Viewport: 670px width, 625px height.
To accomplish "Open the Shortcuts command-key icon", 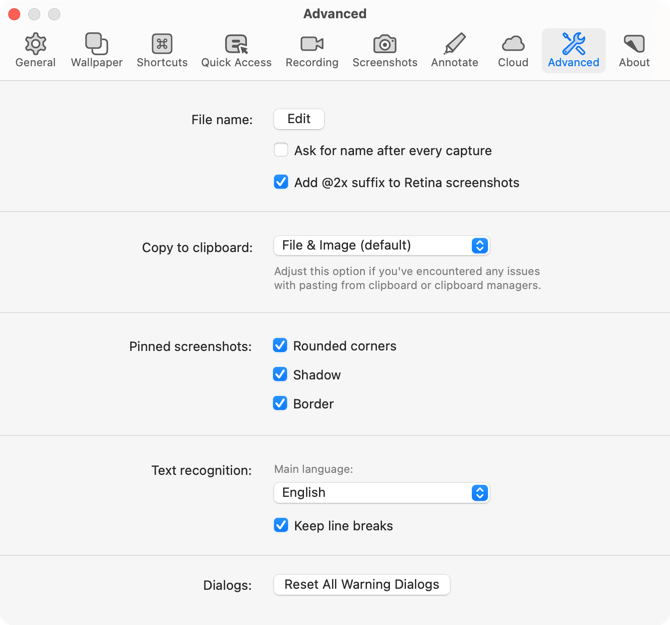I will pyautogui.click(x=162, y=44).
